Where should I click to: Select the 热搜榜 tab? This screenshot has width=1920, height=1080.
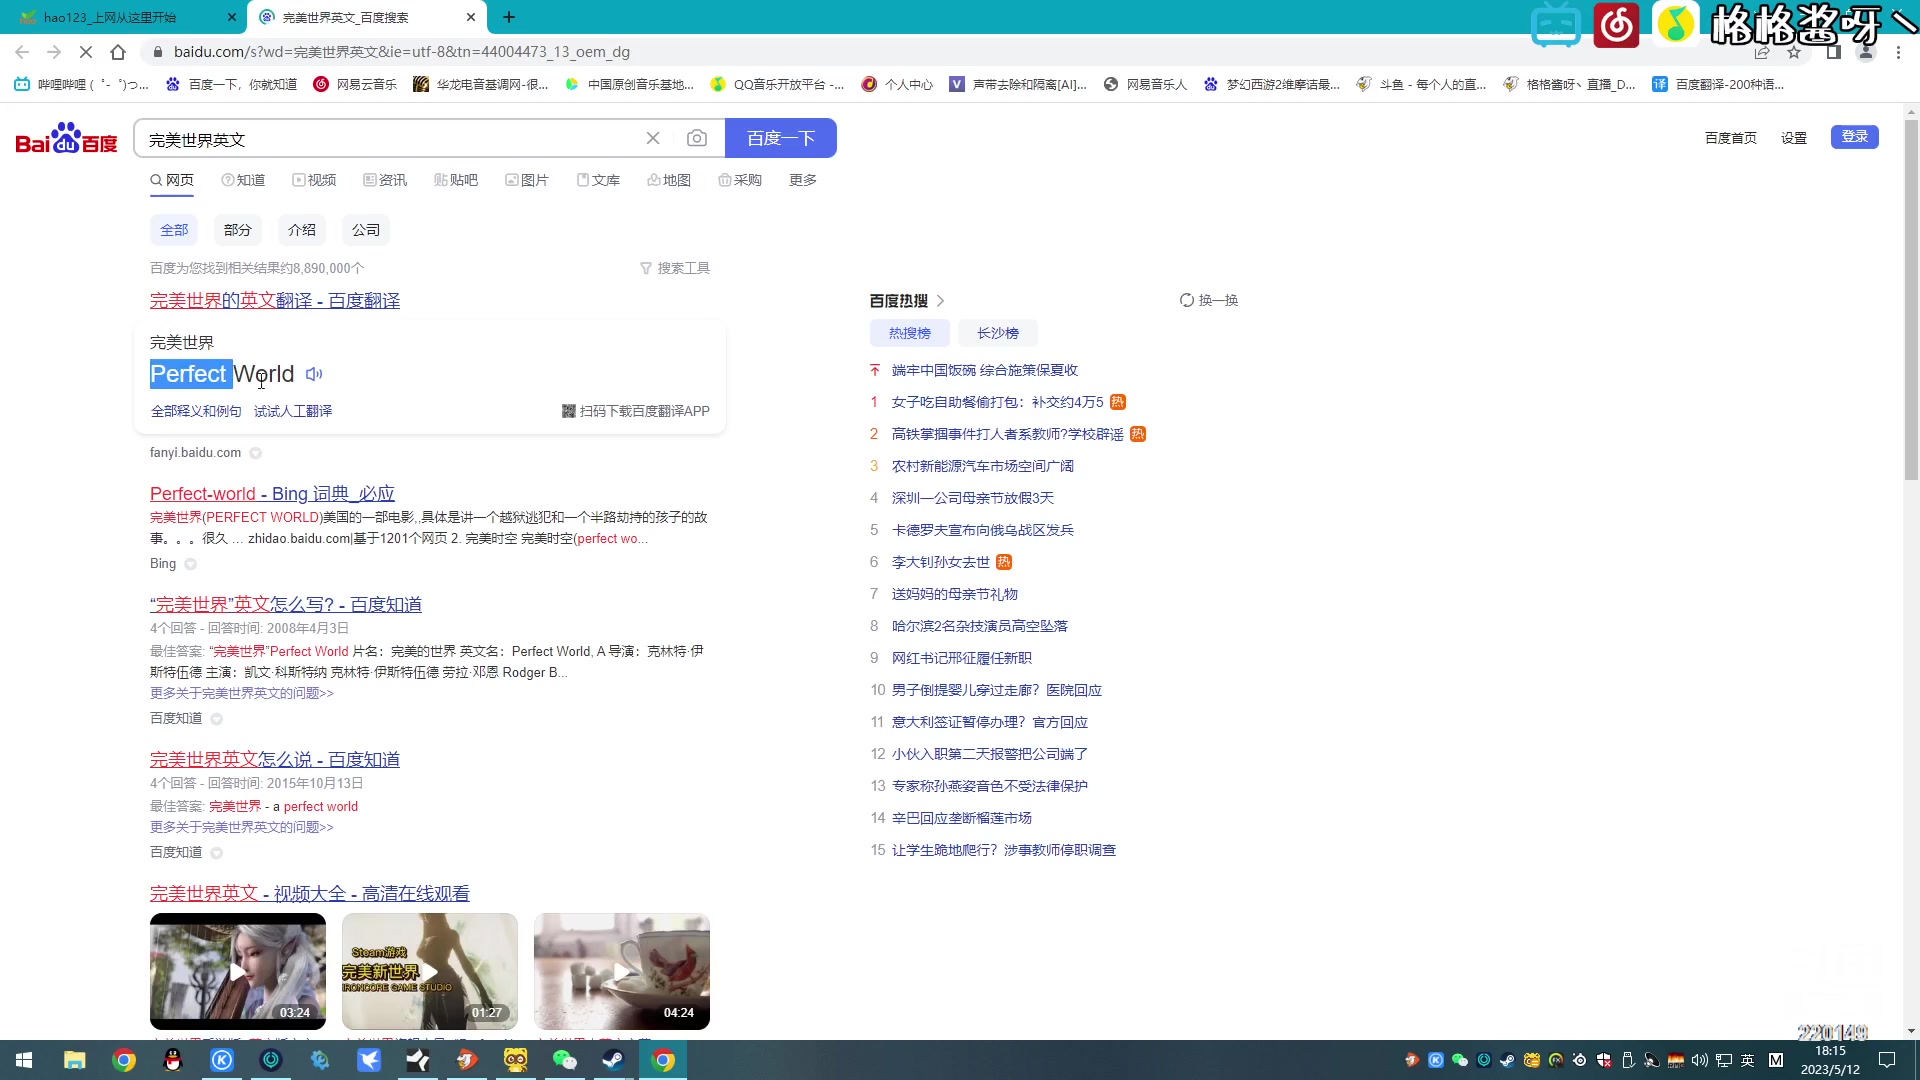click(x=910, y=333)
